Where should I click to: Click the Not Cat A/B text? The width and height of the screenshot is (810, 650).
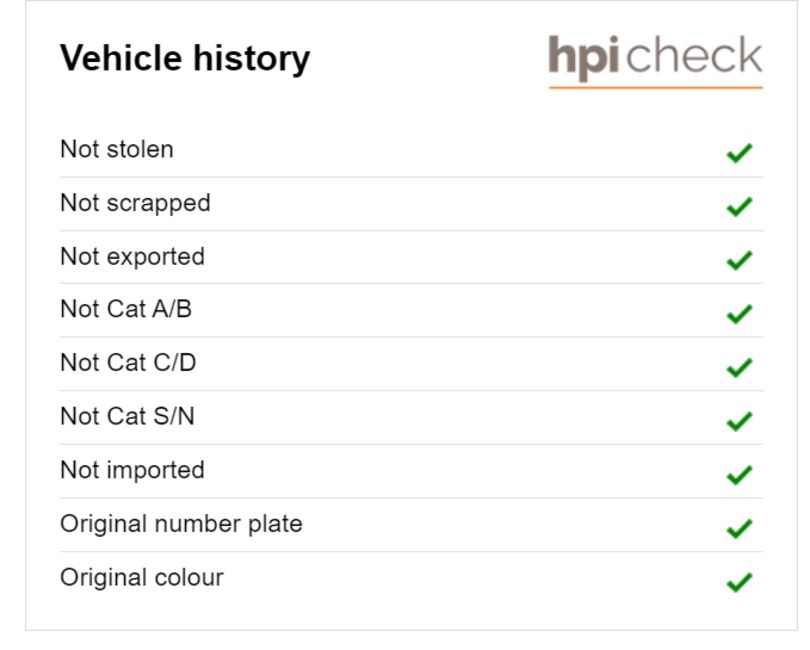click(x=126, y=309)
